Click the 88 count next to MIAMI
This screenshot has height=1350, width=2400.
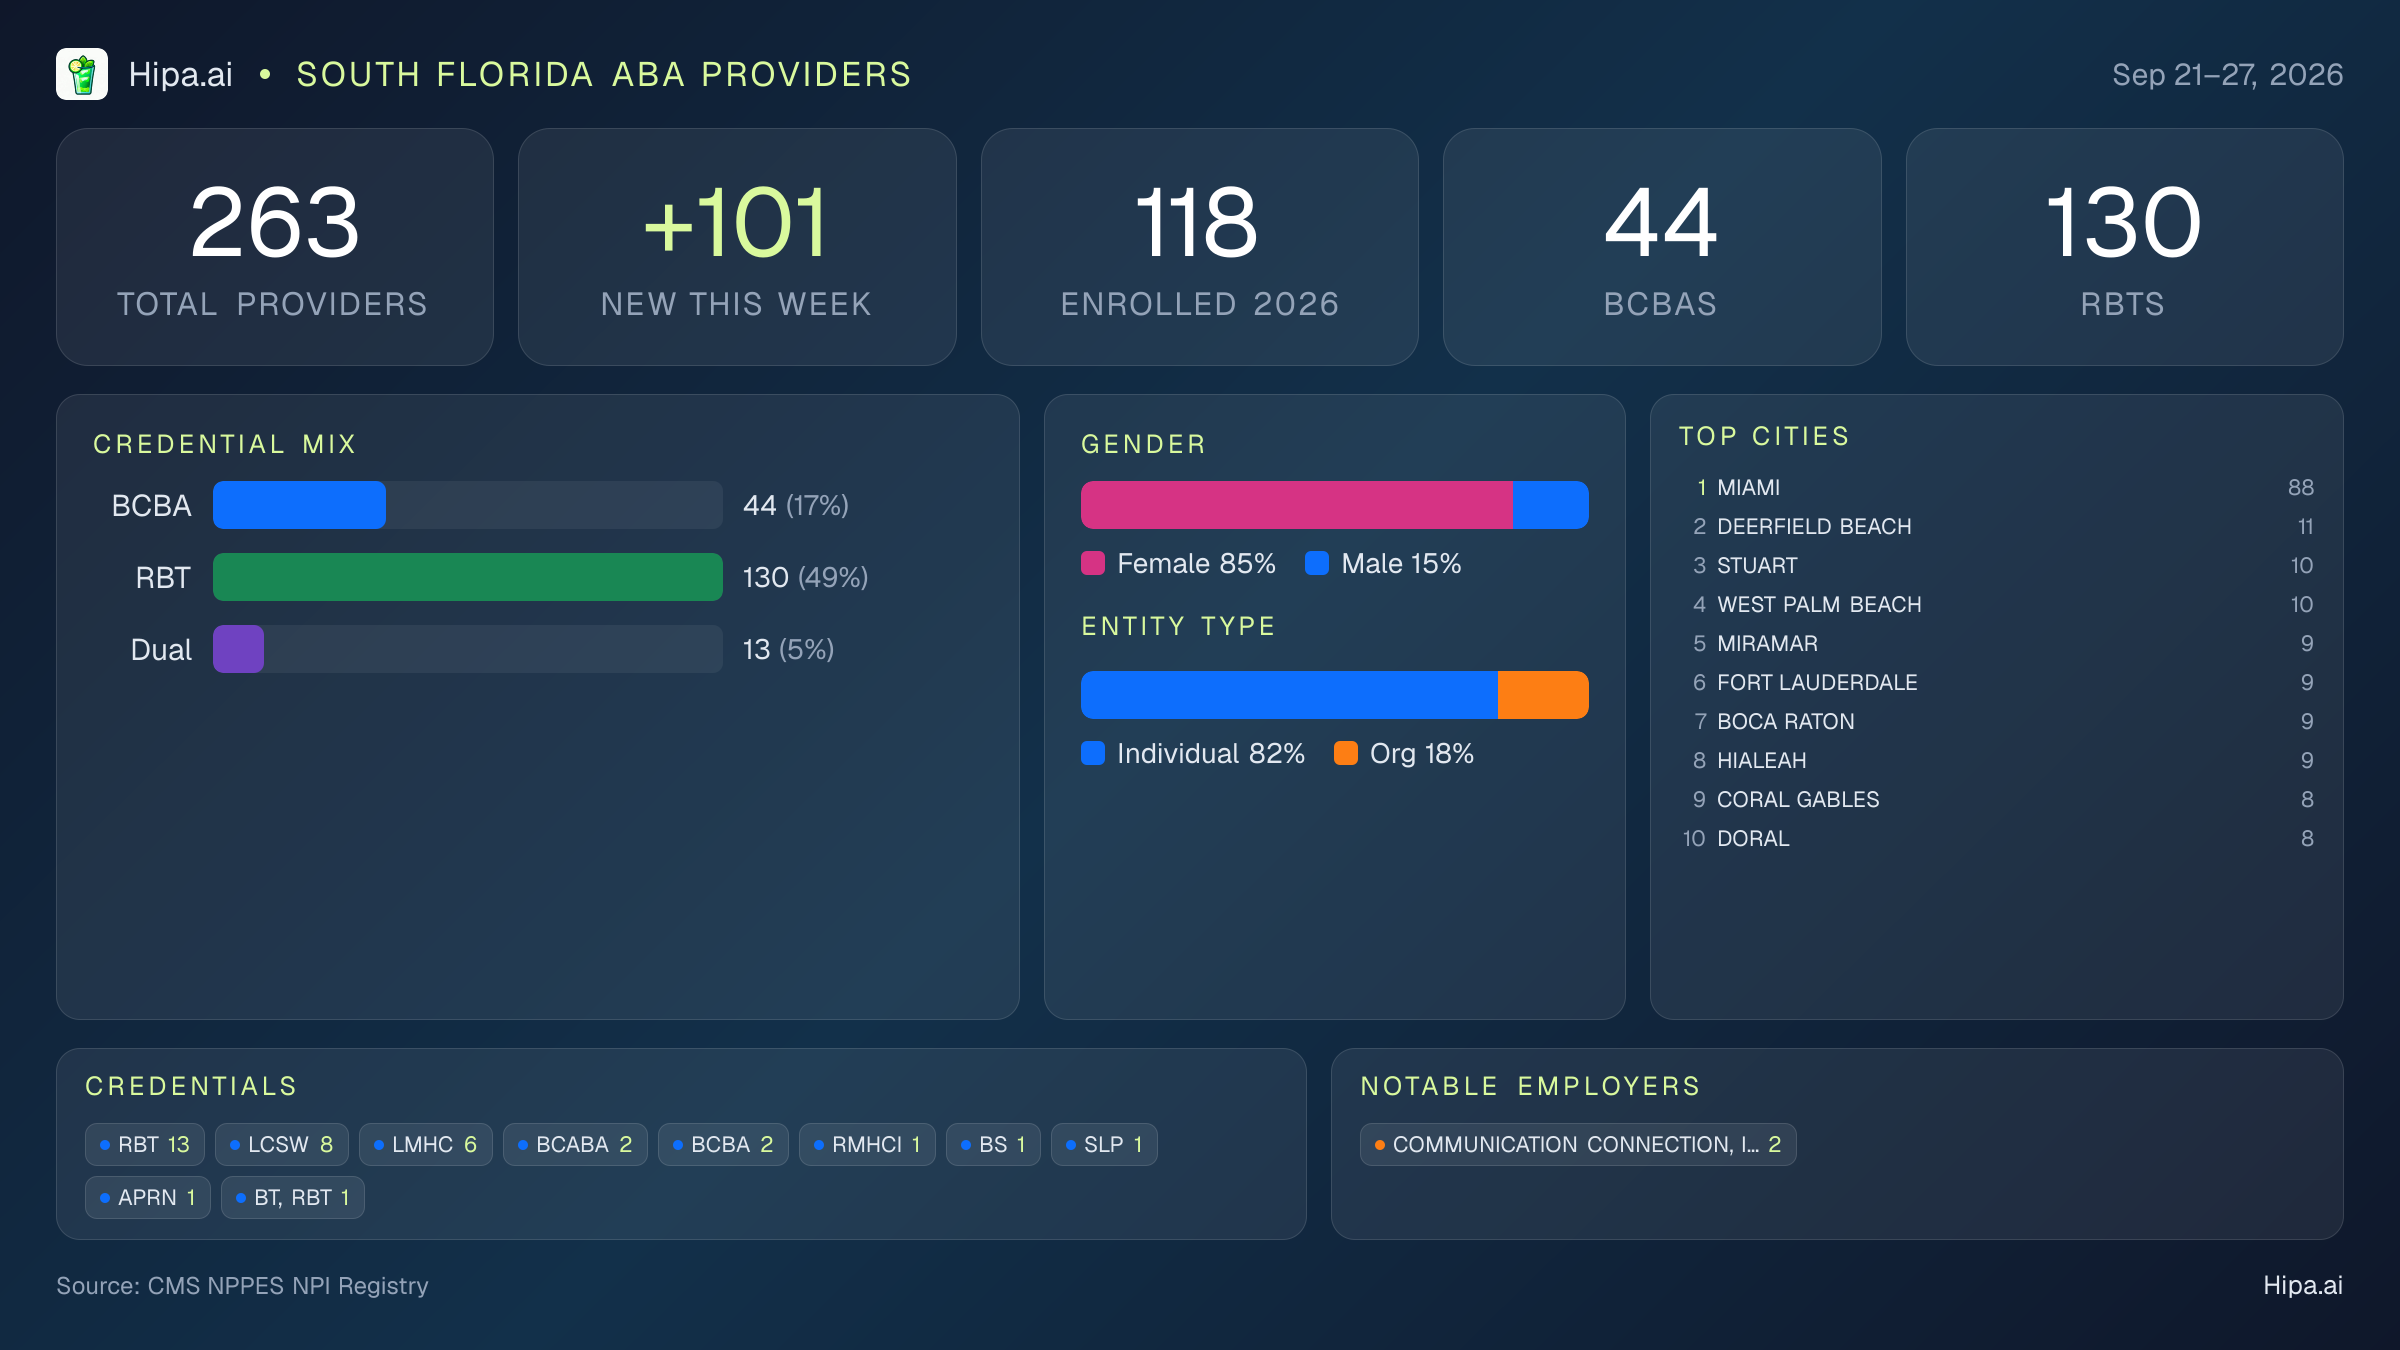click(2300, 487)
